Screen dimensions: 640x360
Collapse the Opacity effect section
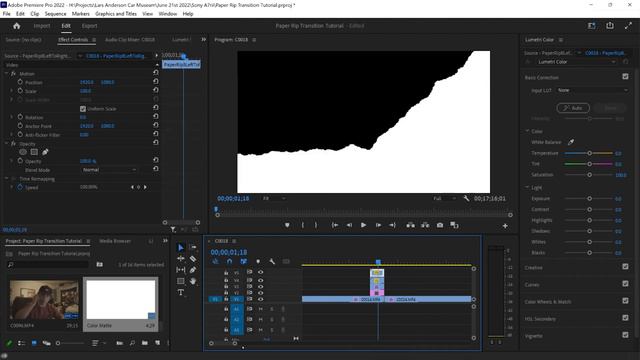(7, 144)
